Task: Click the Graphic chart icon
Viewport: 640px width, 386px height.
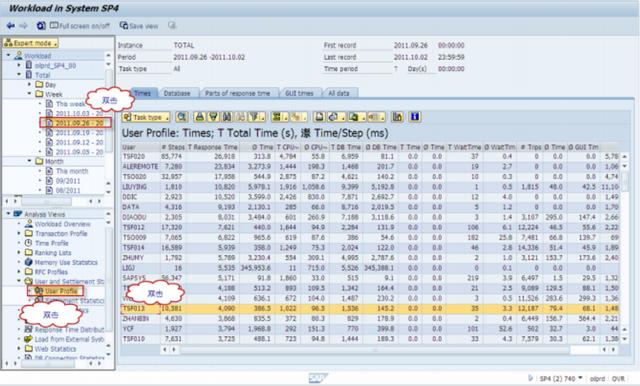Action: click(x=397, y=117)
